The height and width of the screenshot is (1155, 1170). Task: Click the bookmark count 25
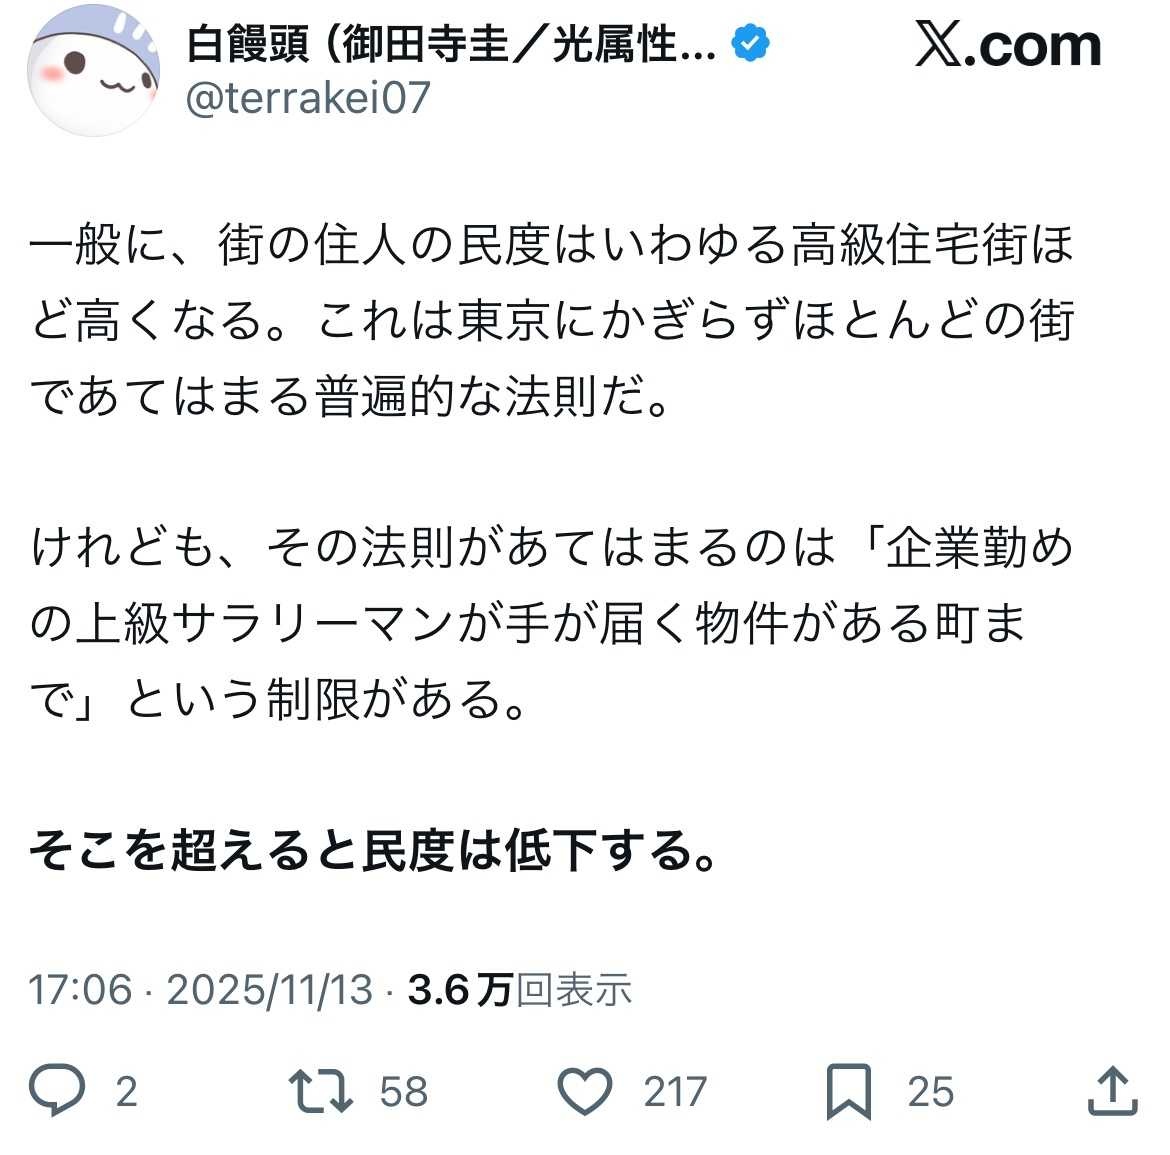930,1092
